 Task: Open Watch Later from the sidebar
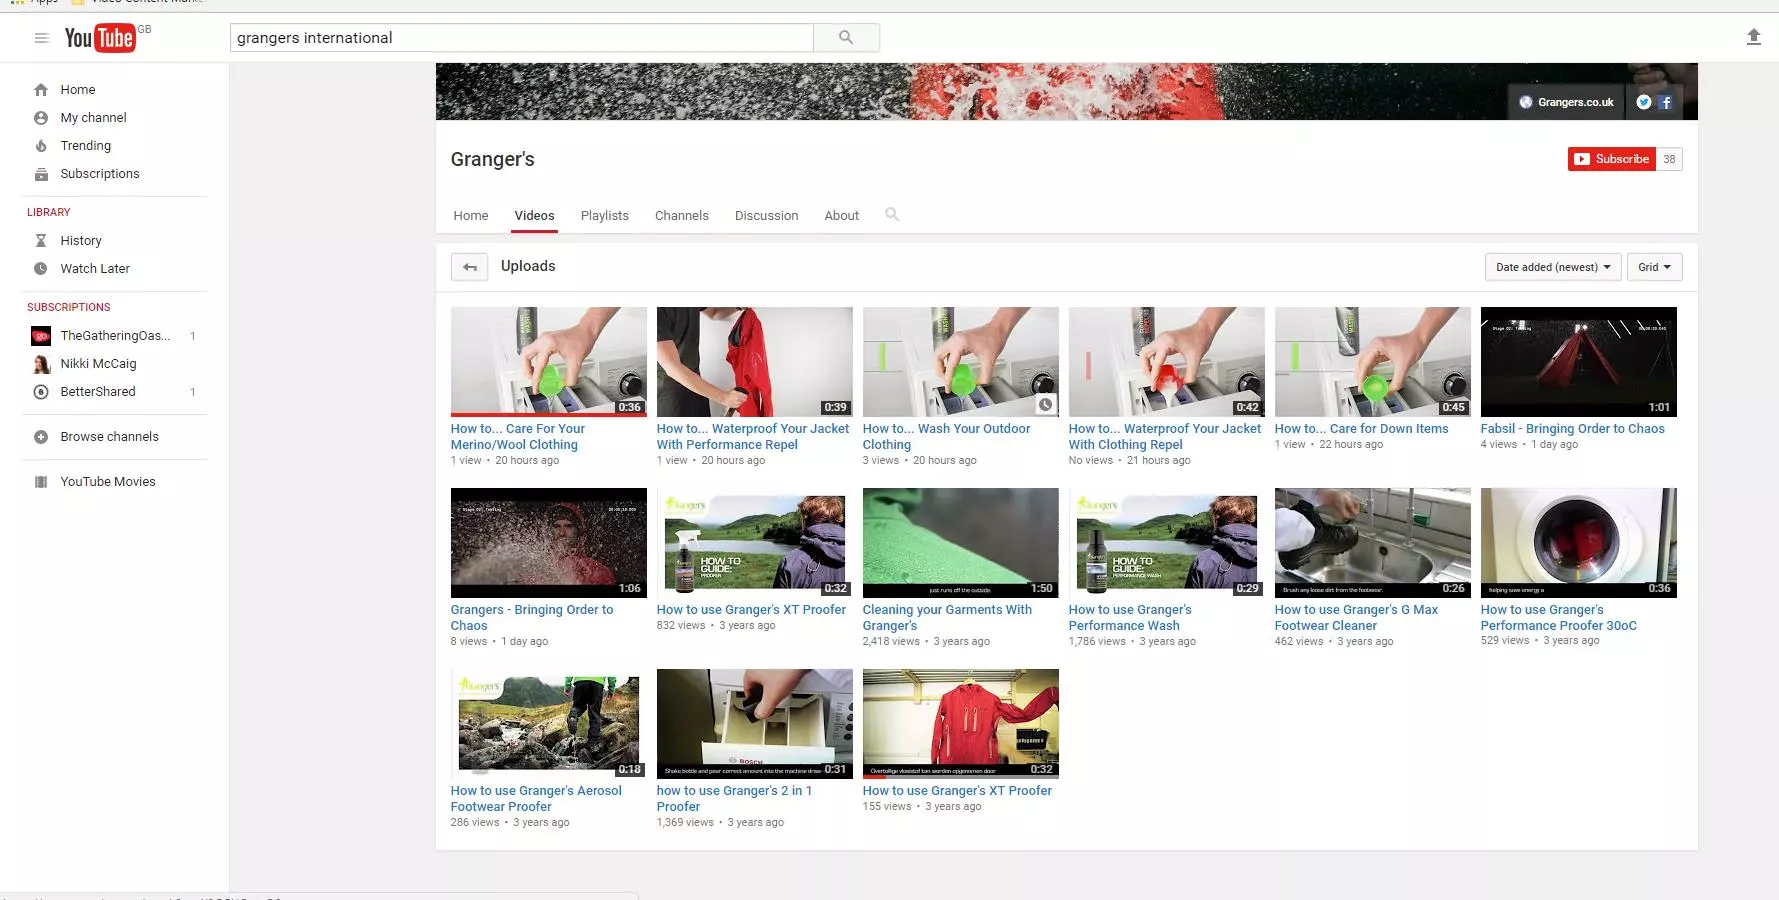pos(94,268)
